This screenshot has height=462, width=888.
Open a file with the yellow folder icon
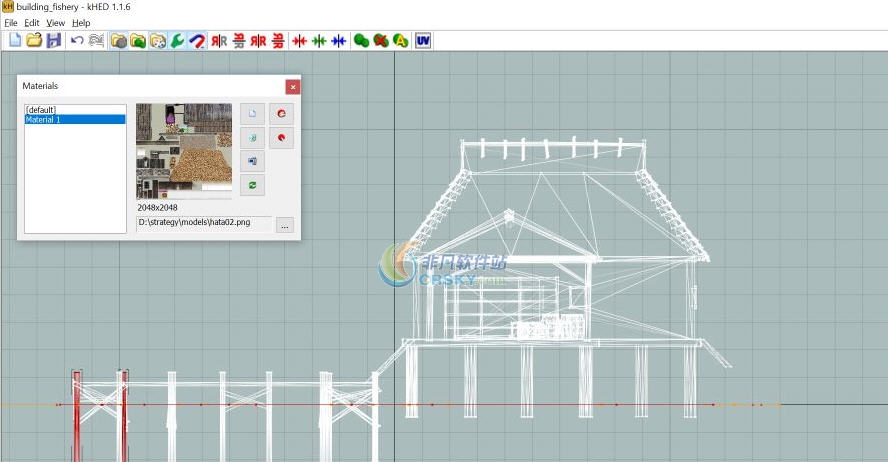coord(34,41)
